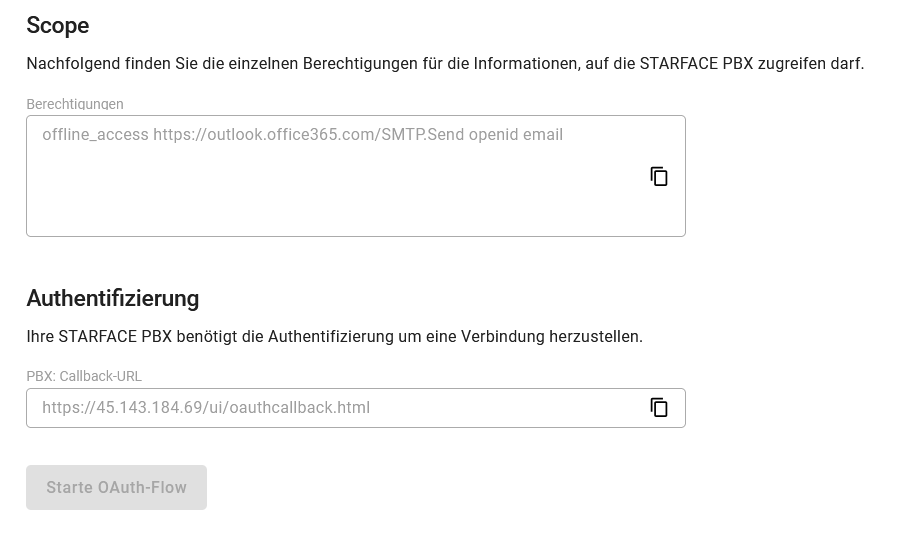Focus the Berechtigungen text area
This screenshot has height=535, width=911.
coord(356,176)
